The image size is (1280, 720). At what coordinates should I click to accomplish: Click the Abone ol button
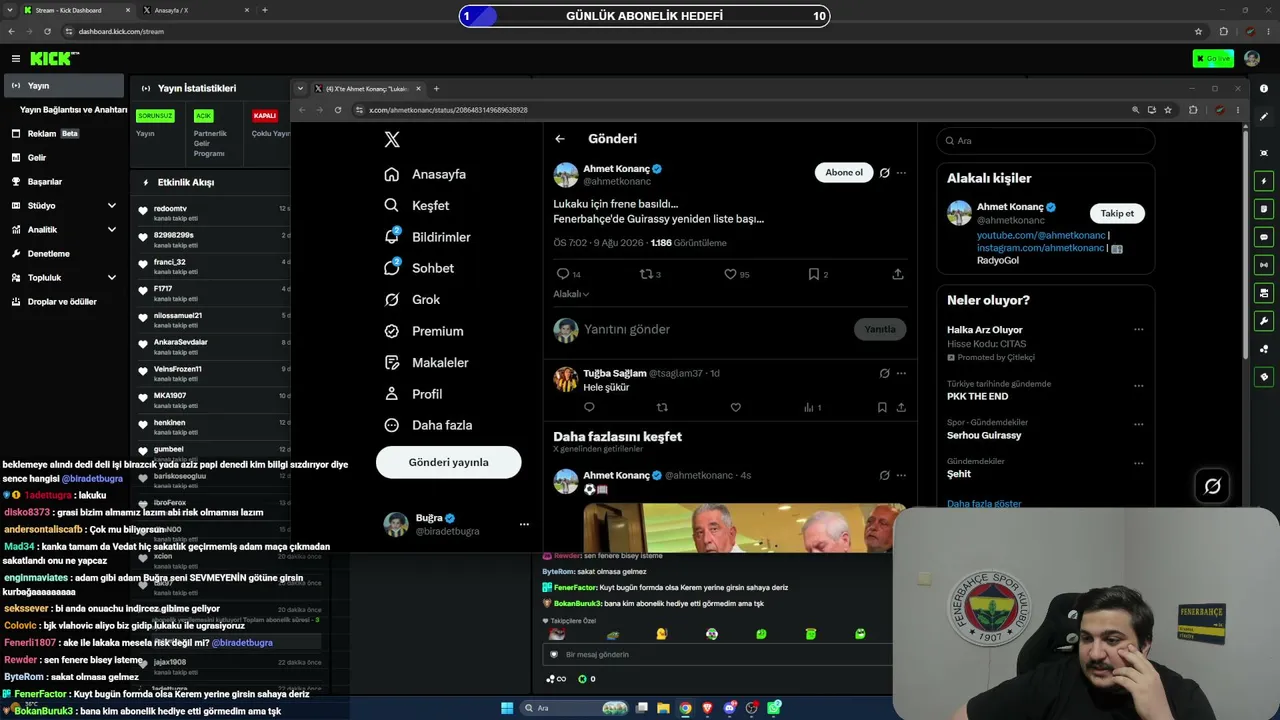(x=844, y=173)
